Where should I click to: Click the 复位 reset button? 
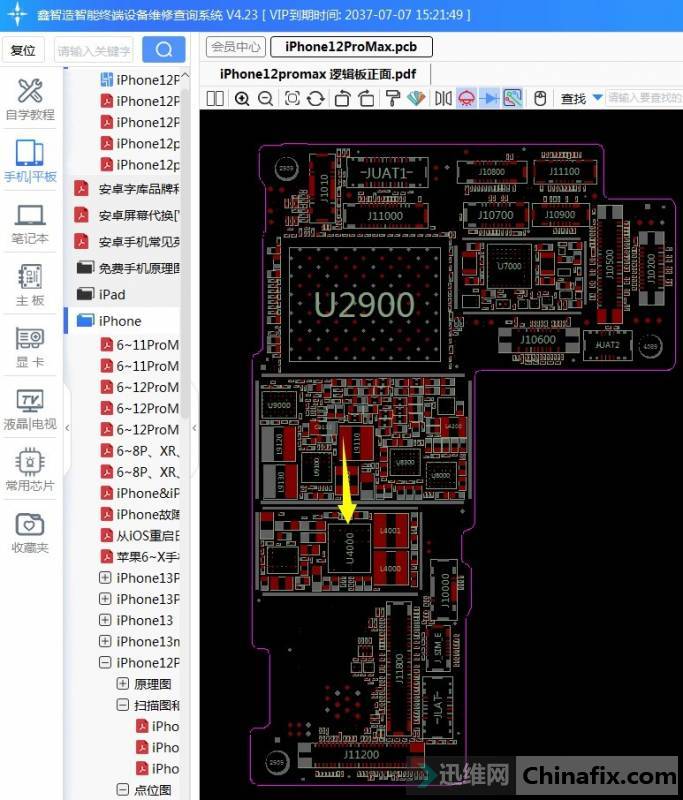click(23, 50)
